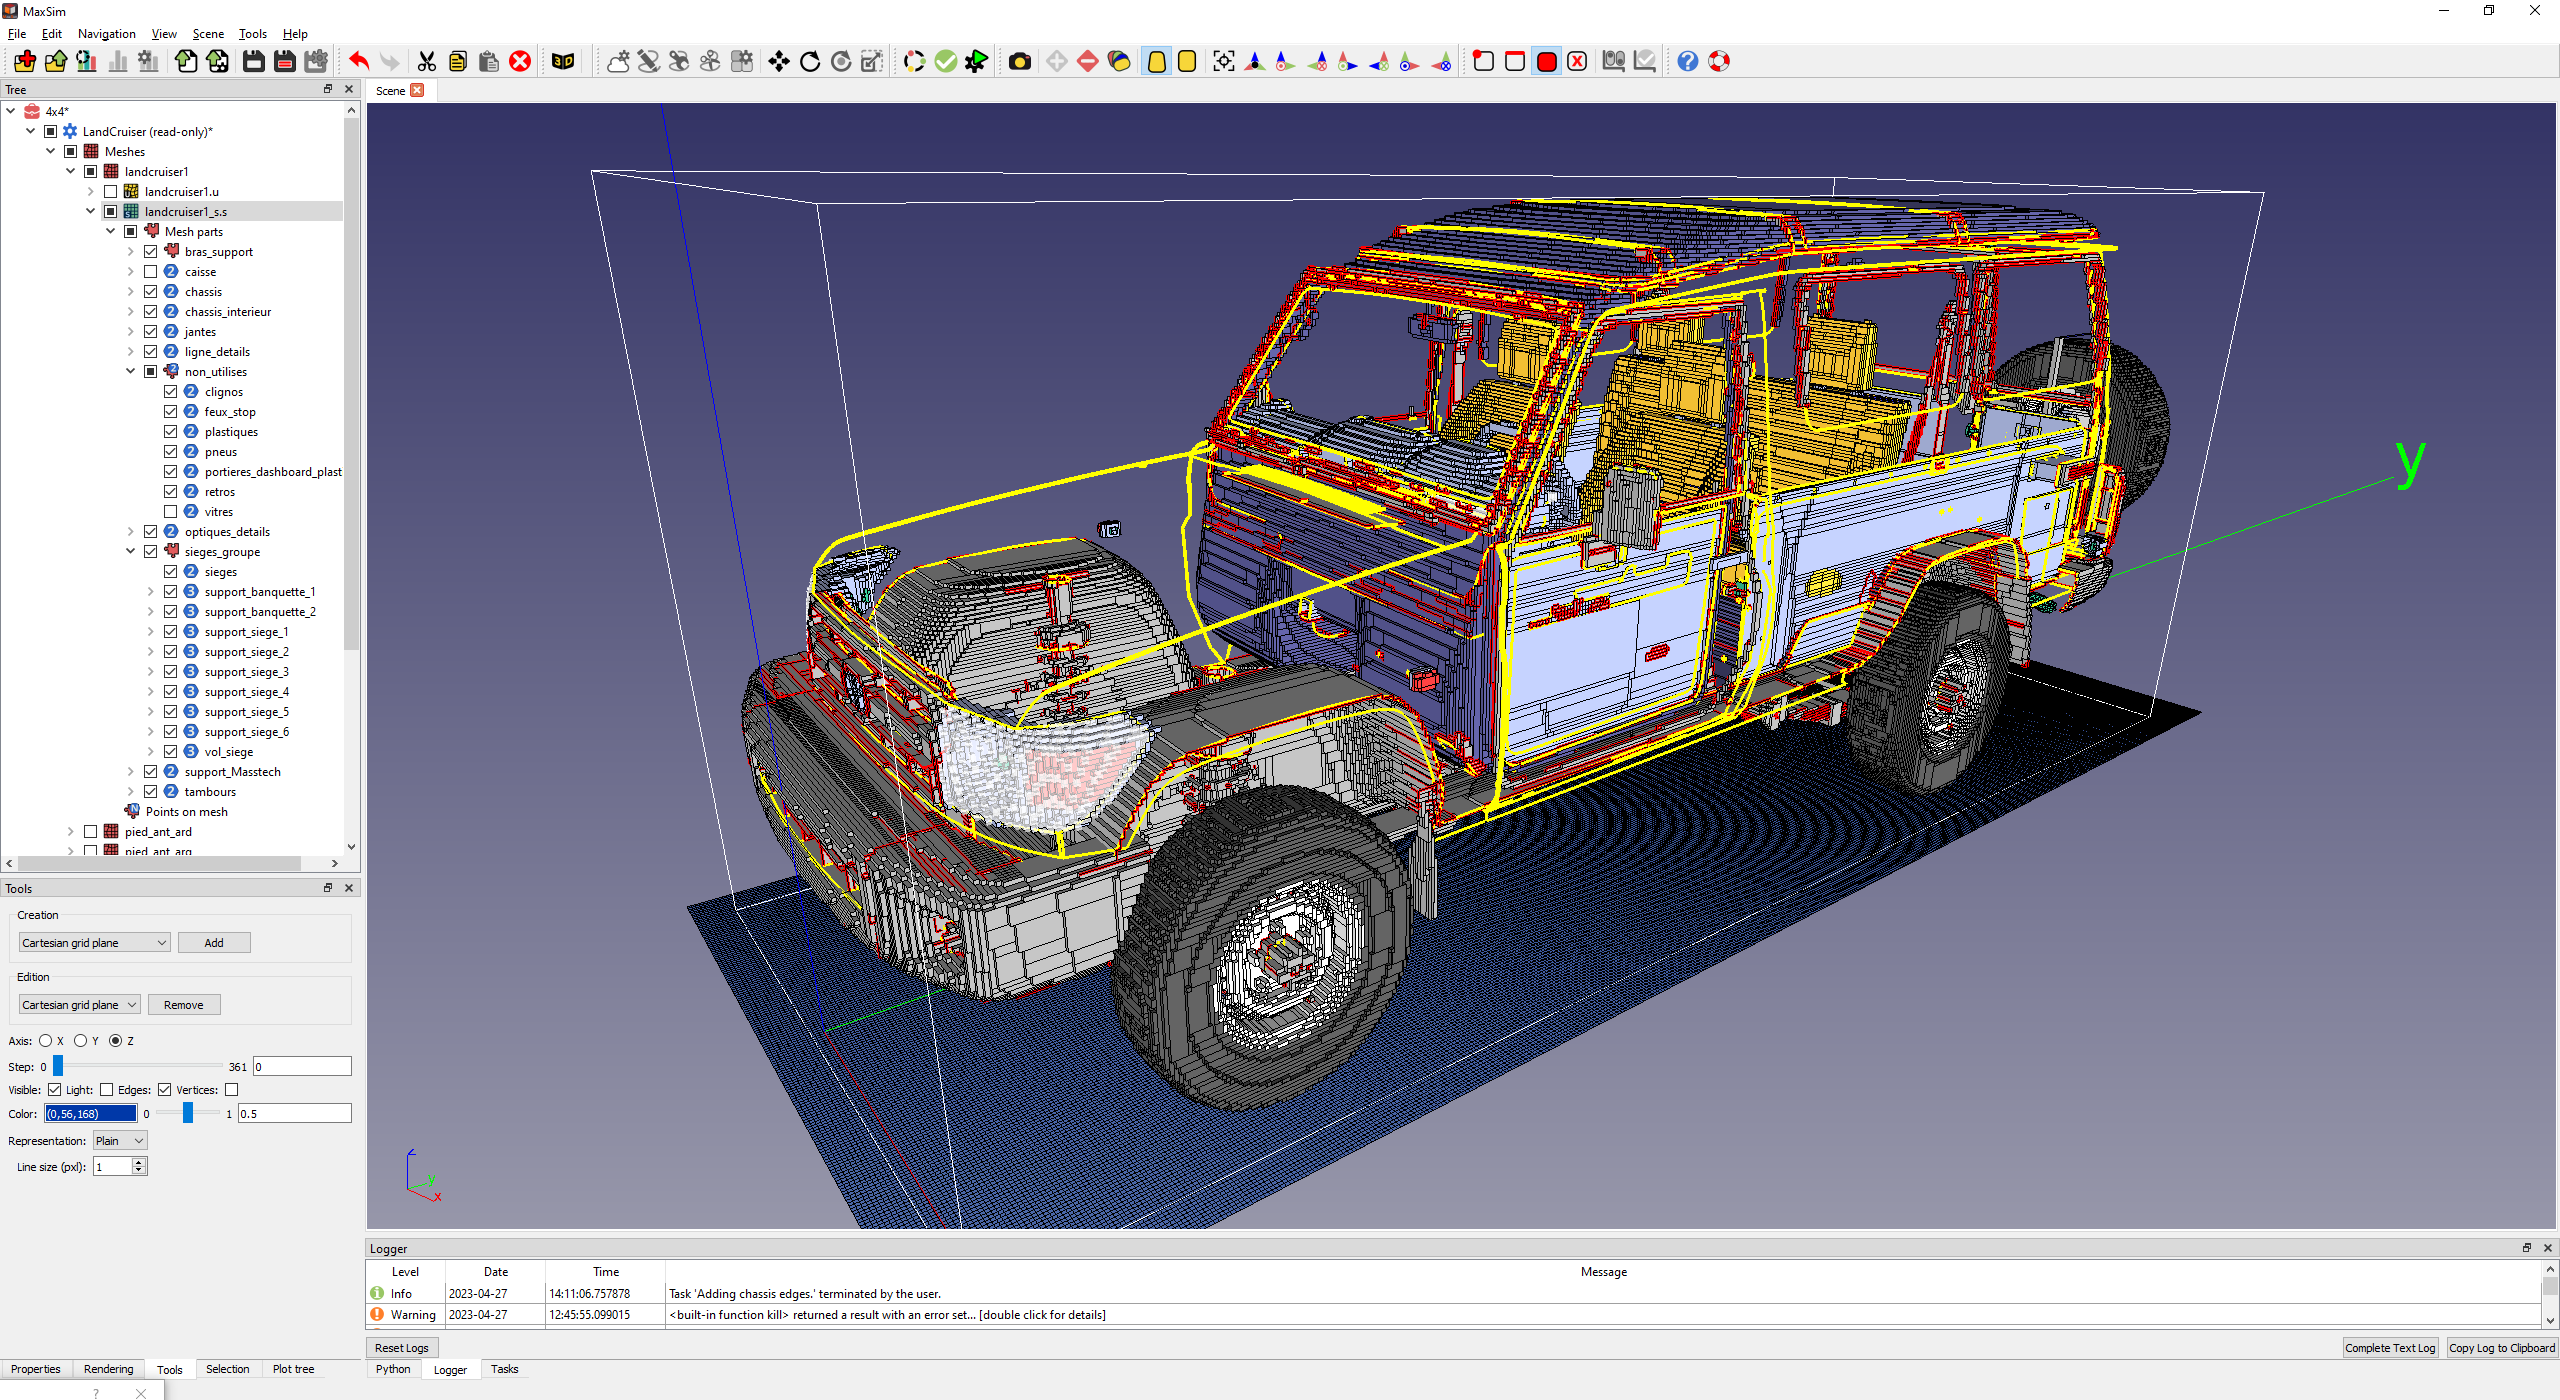Switch to the Rendering tab
Screen dimensions: 2560x1400
108,1369
